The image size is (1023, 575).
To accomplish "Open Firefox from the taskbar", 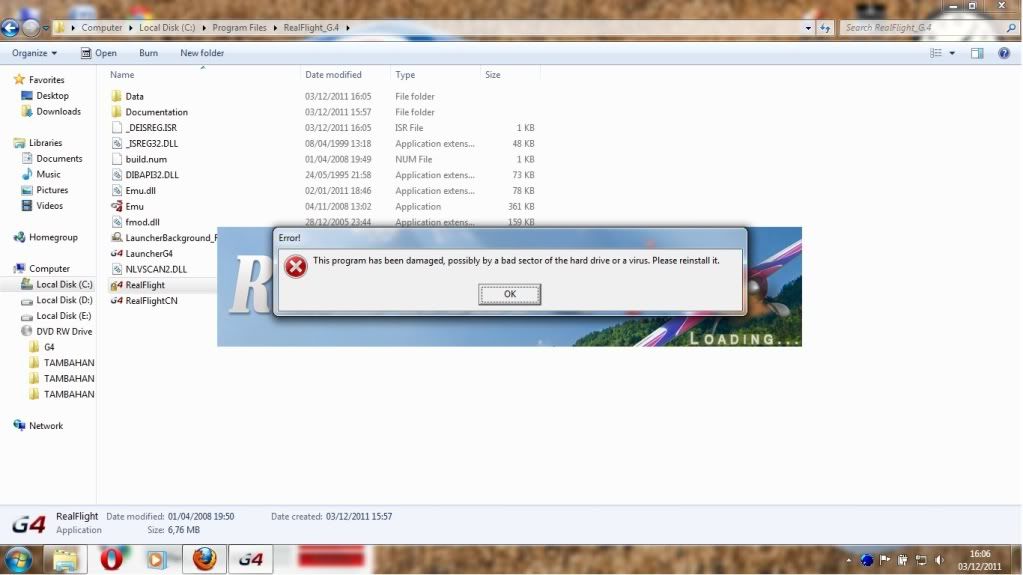I will 204,559.
